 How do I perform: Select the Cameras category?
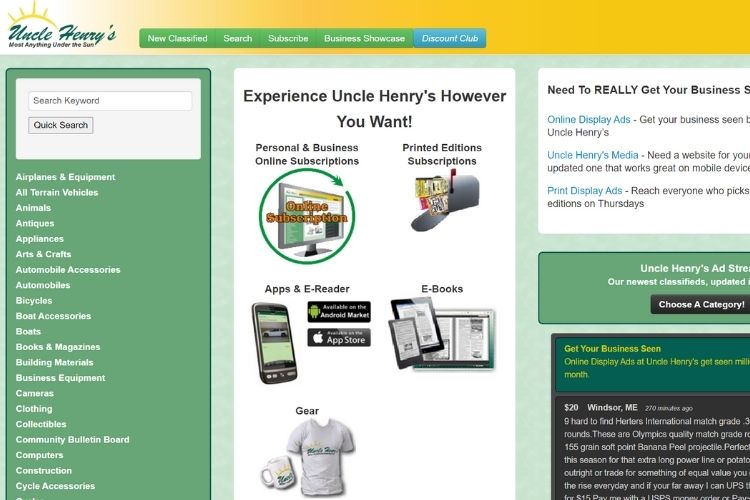[x=34, y=393]
